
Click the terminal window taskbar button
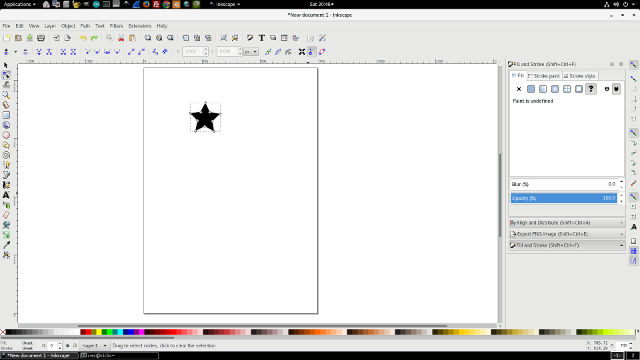tap(119, 356)
